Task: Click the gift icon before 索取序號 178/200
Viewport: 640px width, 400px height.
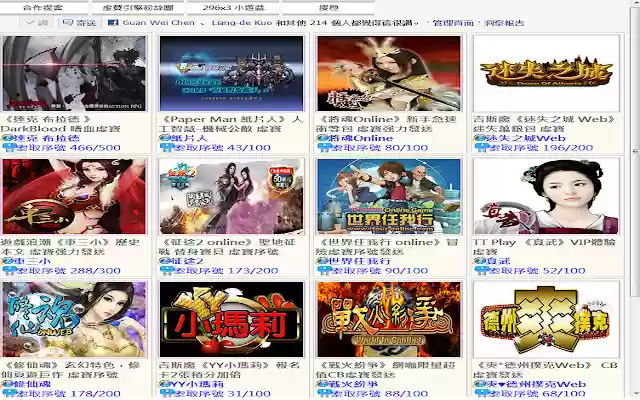Action: [x=9, y=394]
